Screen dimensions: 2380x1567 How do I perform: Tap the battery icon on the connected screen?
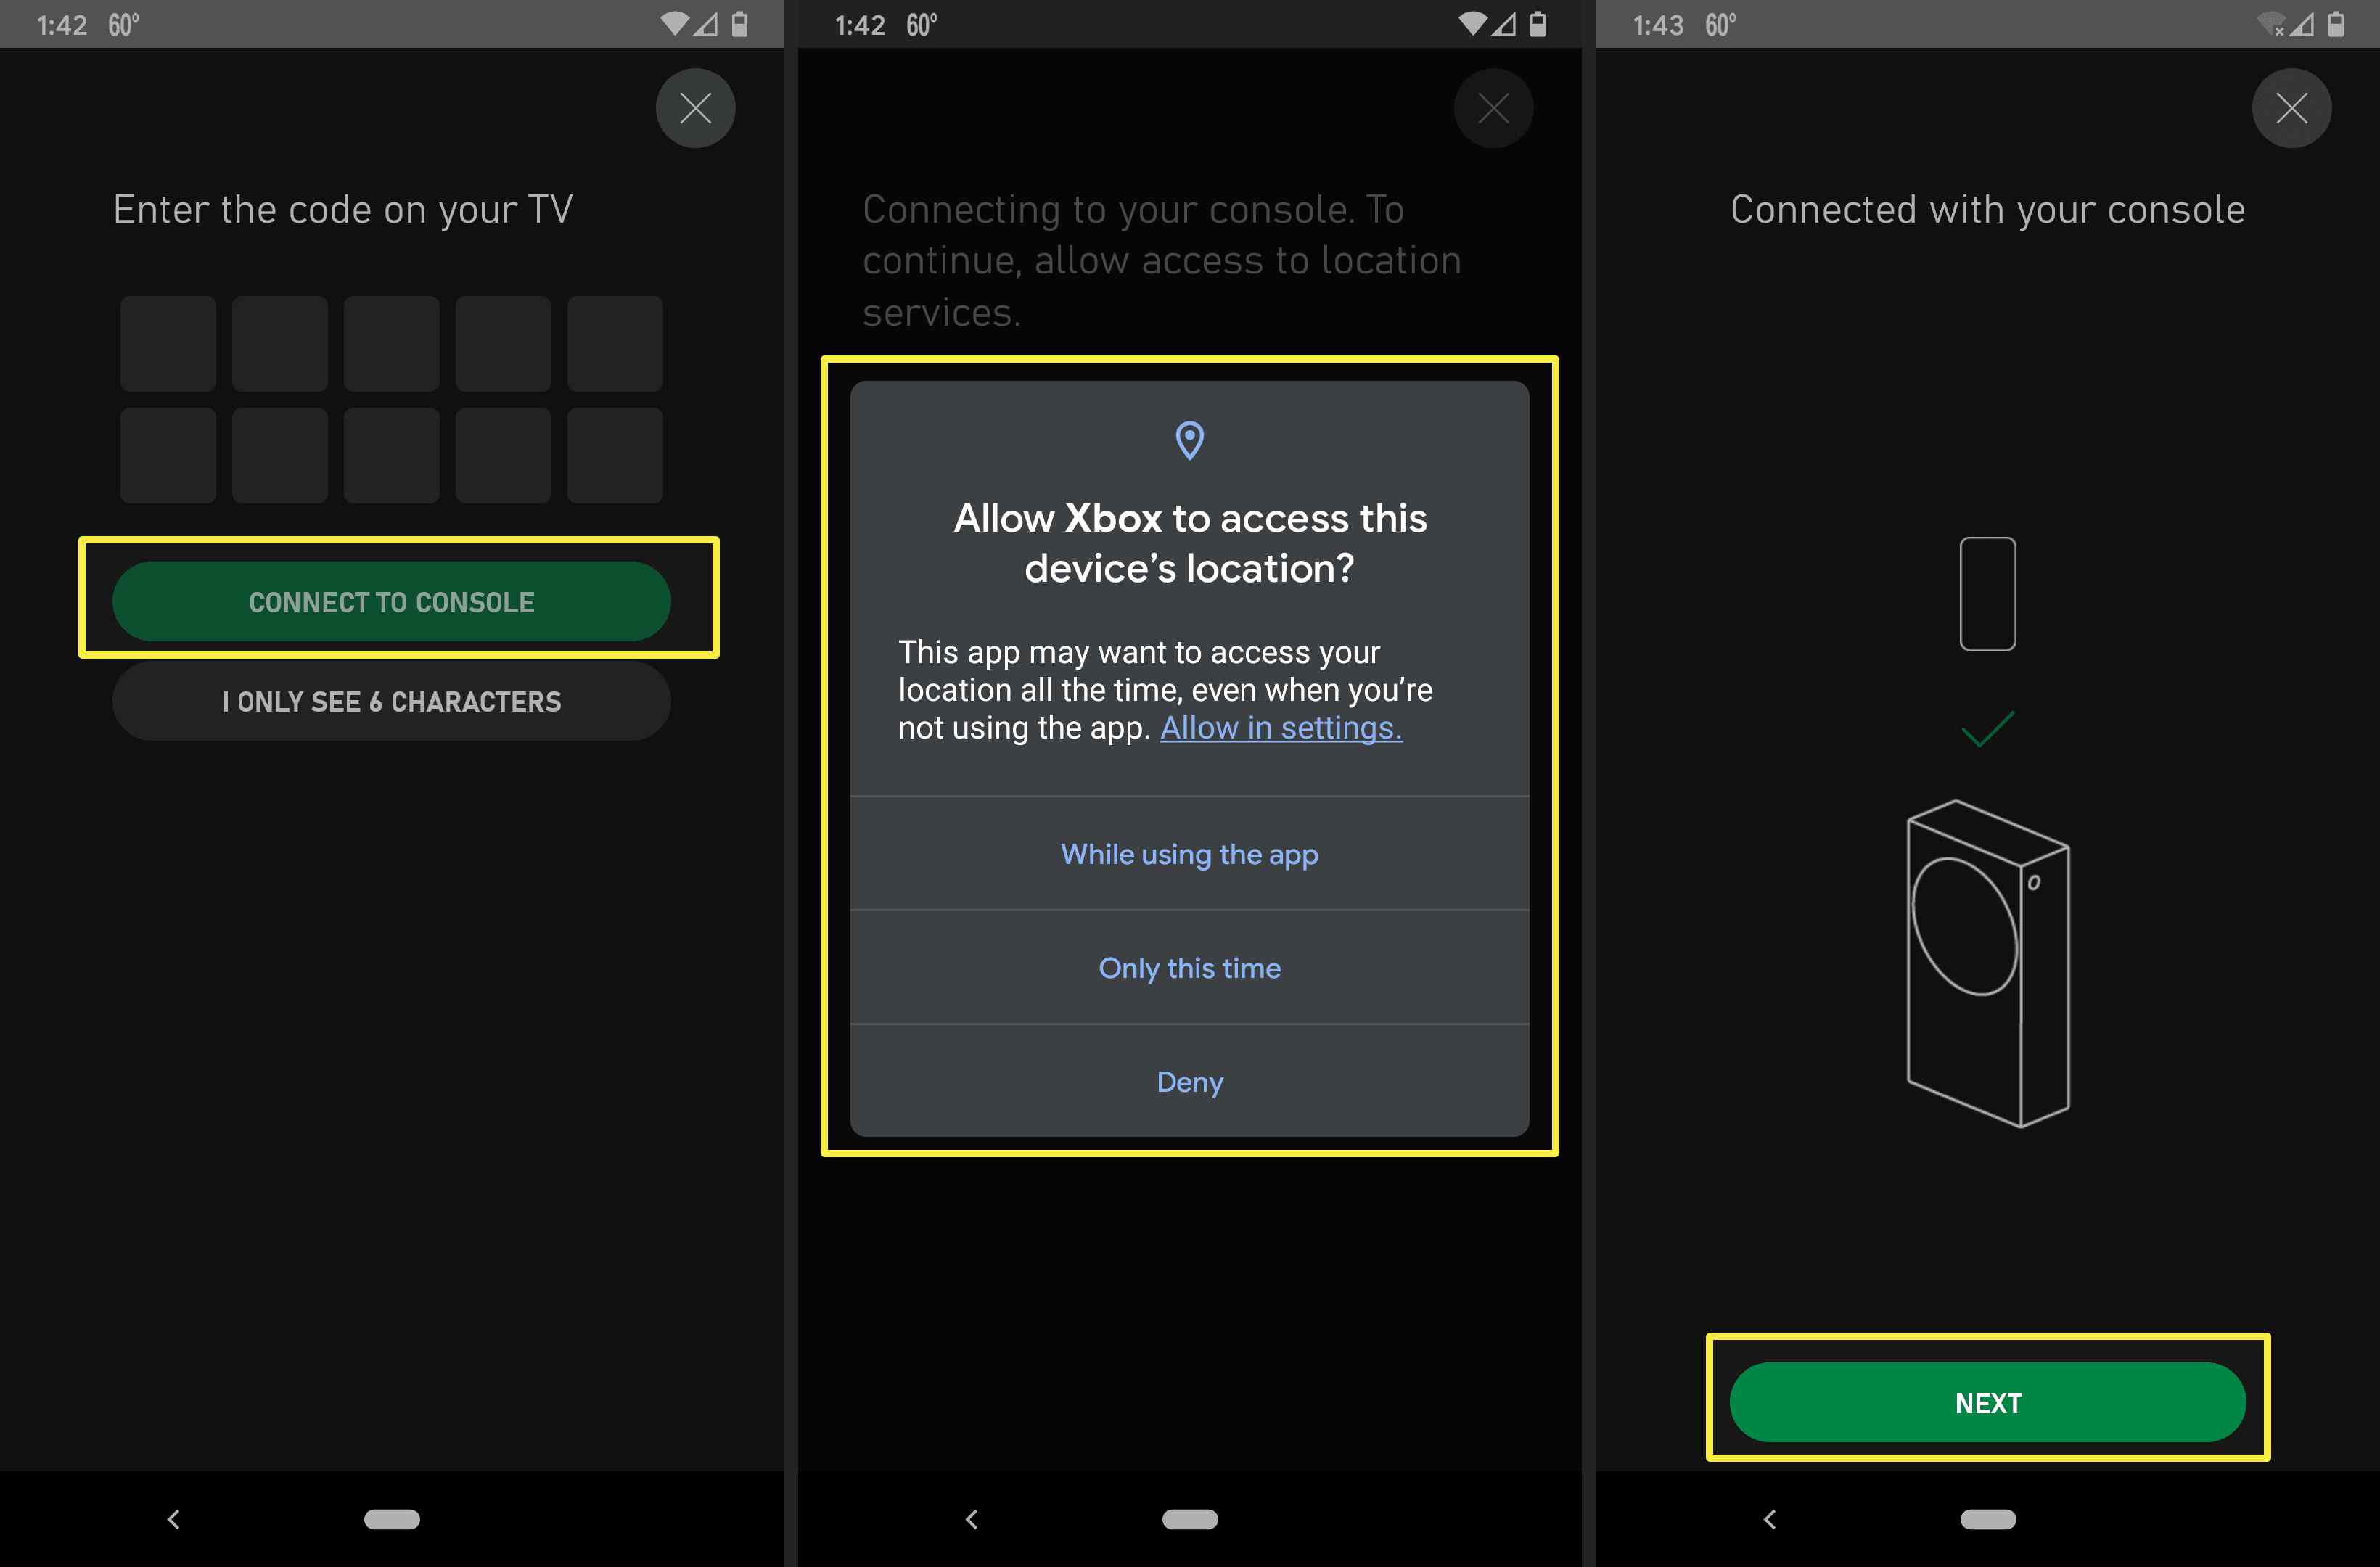pos(2336,24)
